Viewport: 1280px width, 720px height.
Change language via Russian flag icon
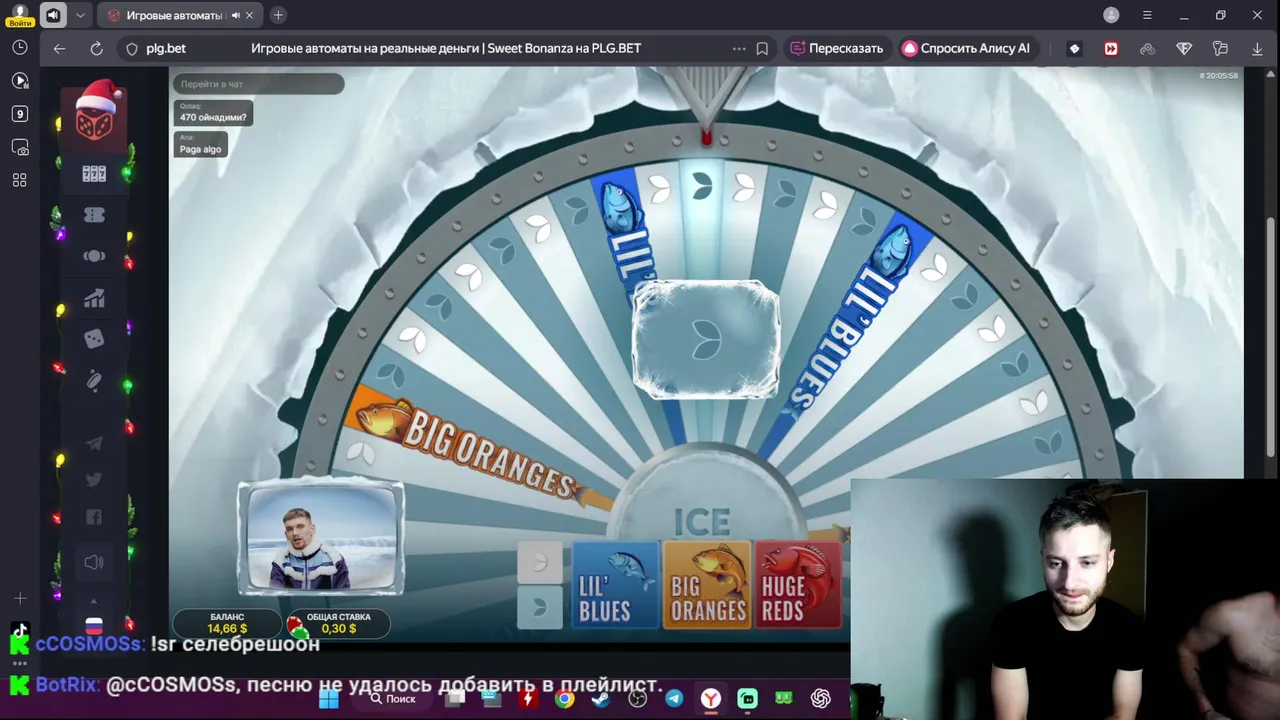[94, 627]
